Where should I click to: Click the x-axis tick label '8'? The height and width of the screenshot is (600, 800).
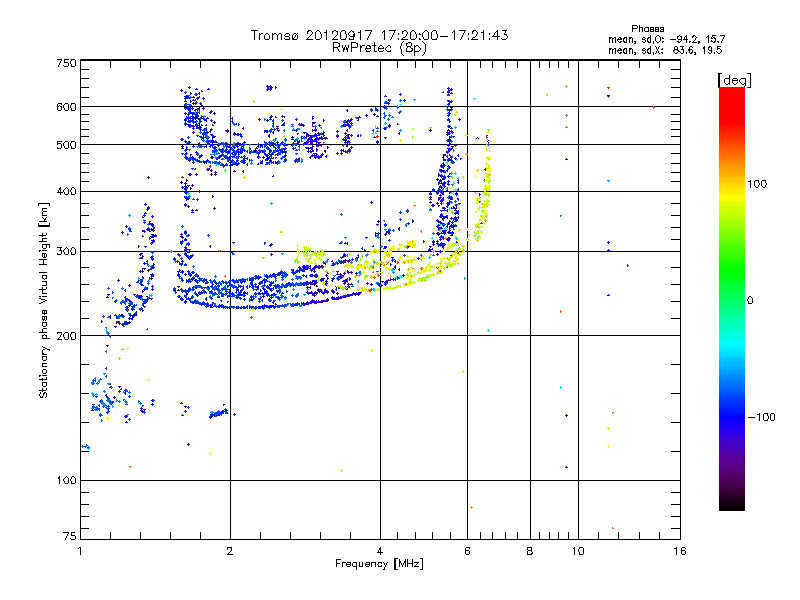[530, 551]
